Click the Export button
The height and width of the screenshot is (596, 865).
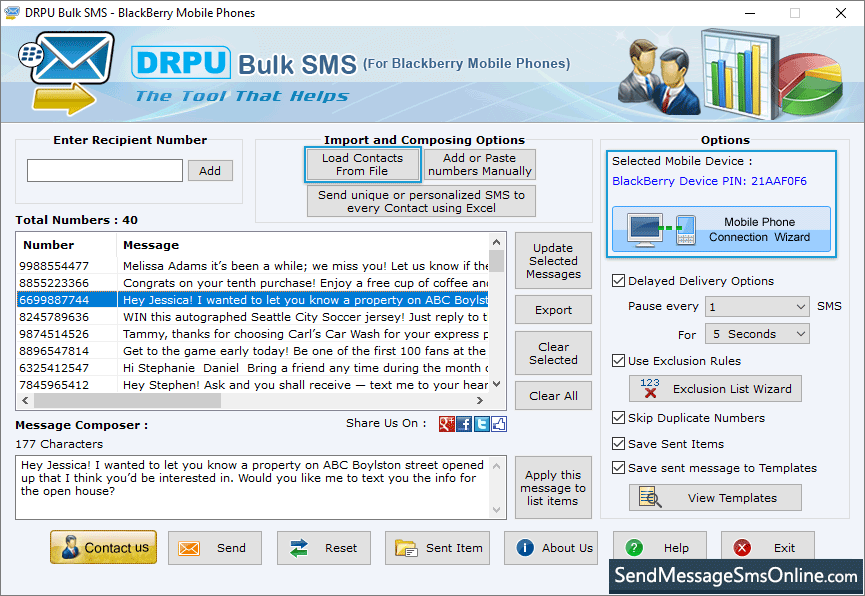click(x=553, y=310)
